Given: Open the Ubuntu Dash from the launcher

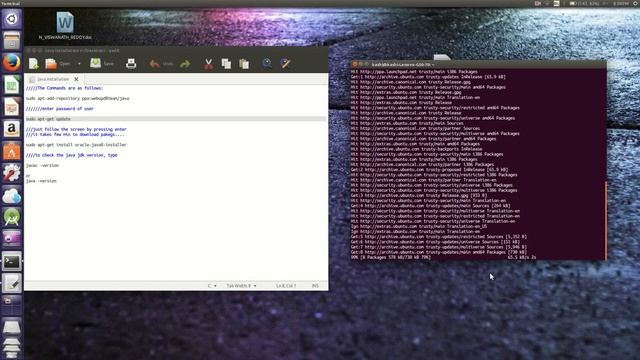Looking at the screenshot, I should (11, 19).
